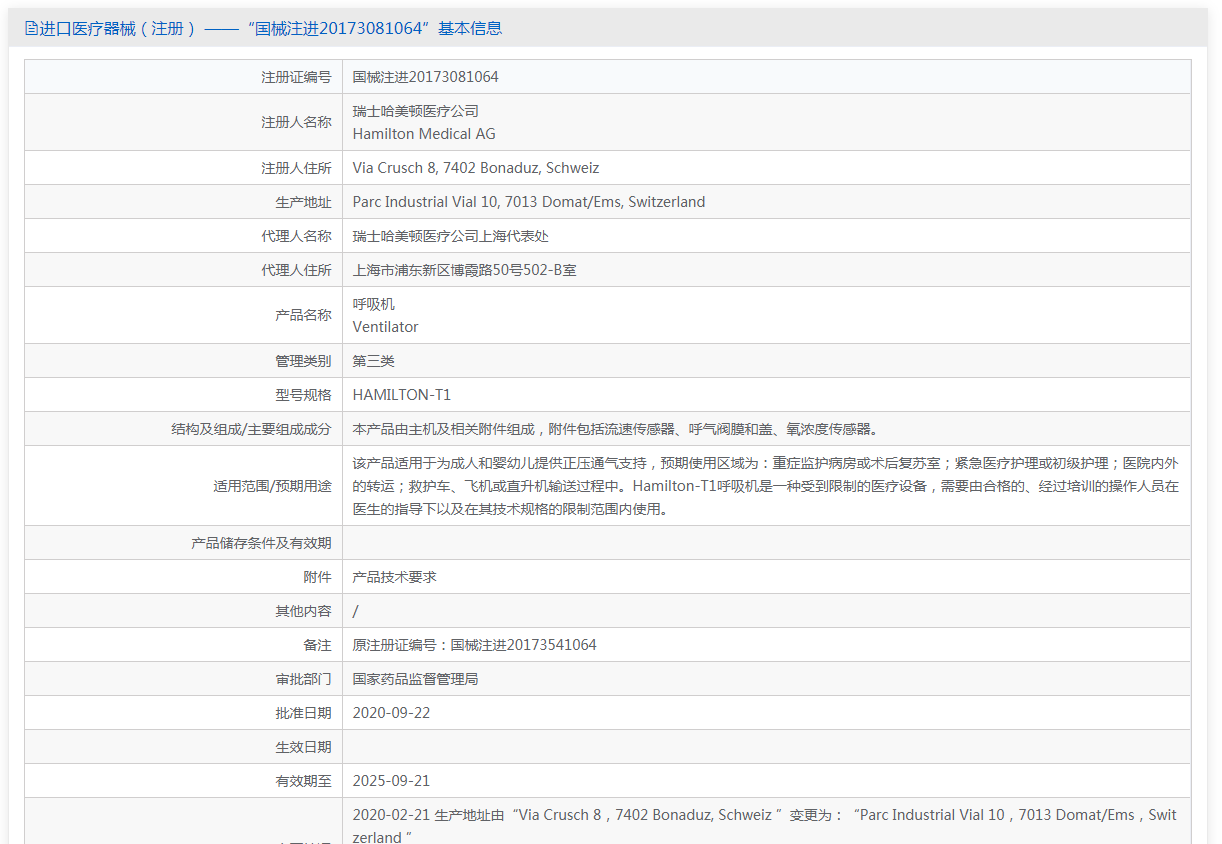Select Parc Industrial Vial 10 production address value

[529, 202]
